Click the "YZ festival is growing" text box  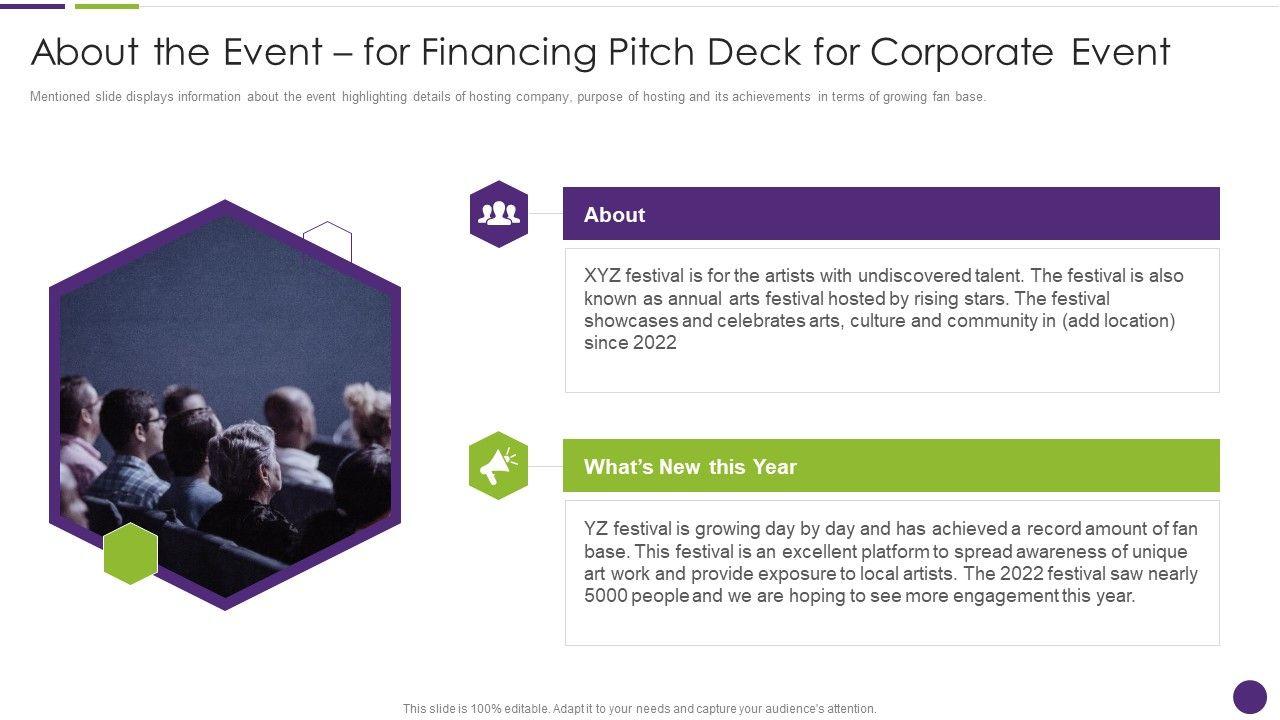tap(891, 572)
